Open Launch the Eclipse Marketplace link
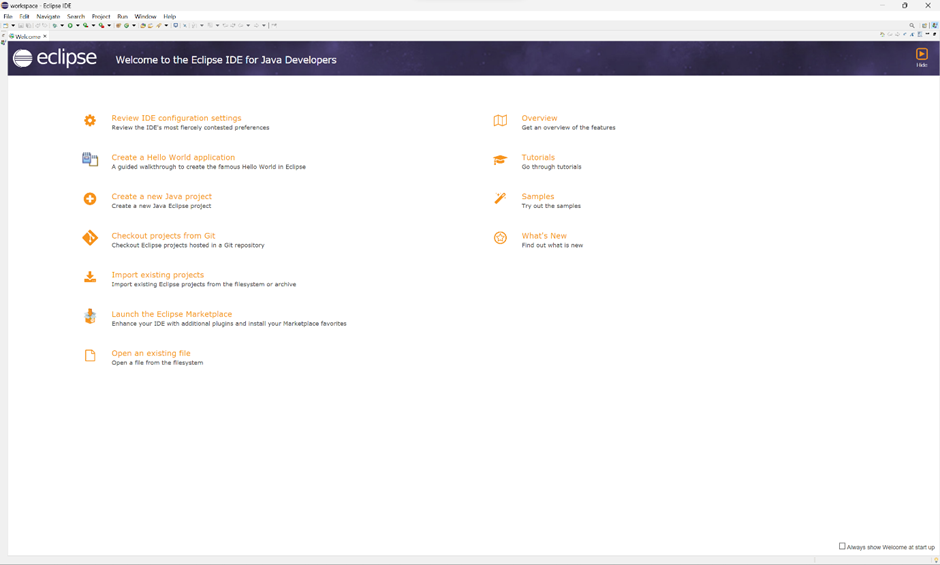Viewport: 940px width, 565px height. (171, 314)
